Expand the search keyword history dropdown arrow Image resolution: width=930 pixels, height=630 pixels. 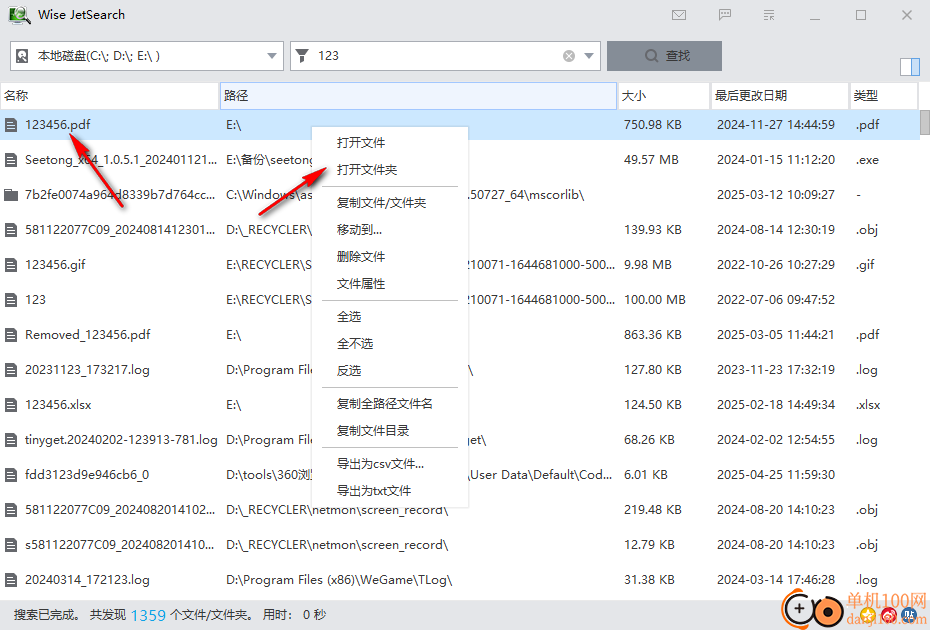click(x=589, y=56)
